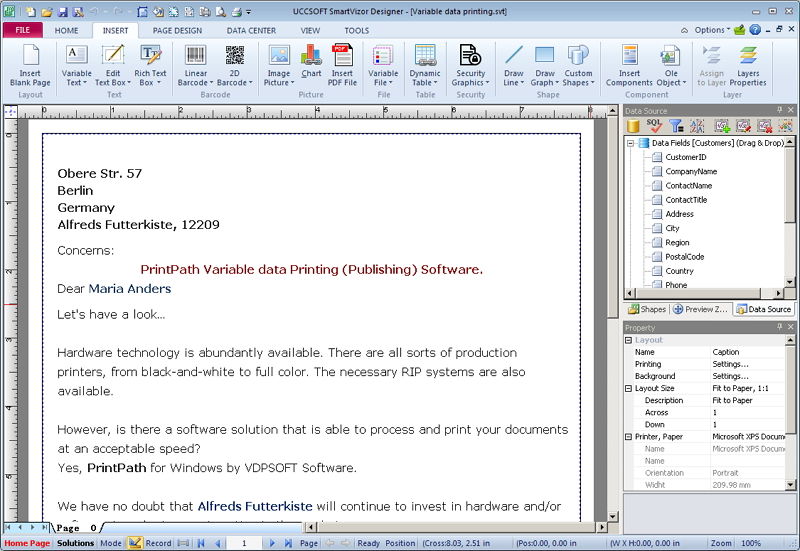Click the help question mark icon
This screenshot has width=800, height=551.
(x=755, y=30)
